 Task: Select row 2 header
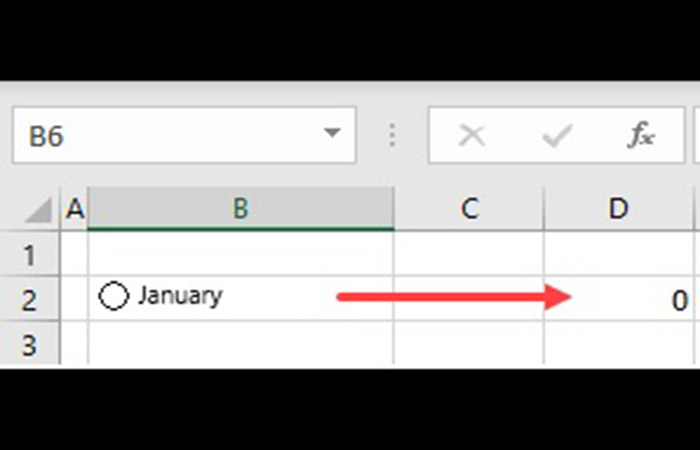(30, 298)
